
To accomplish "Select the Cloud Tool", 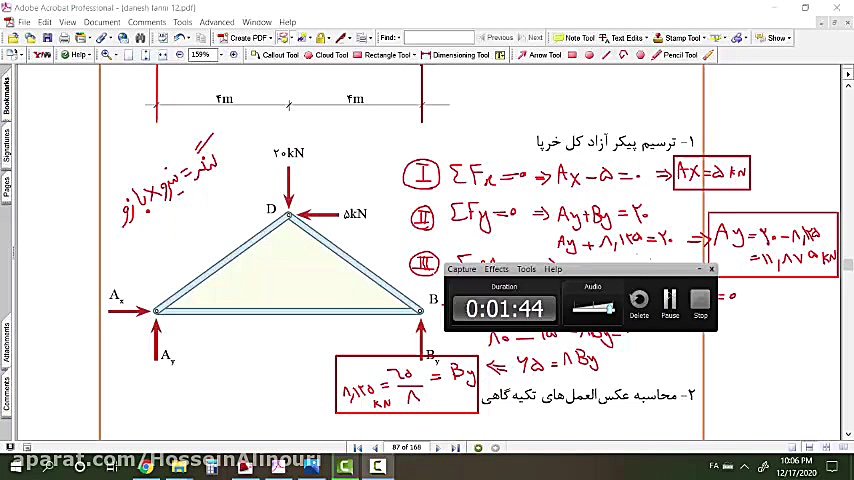I will tap(326, 55).
